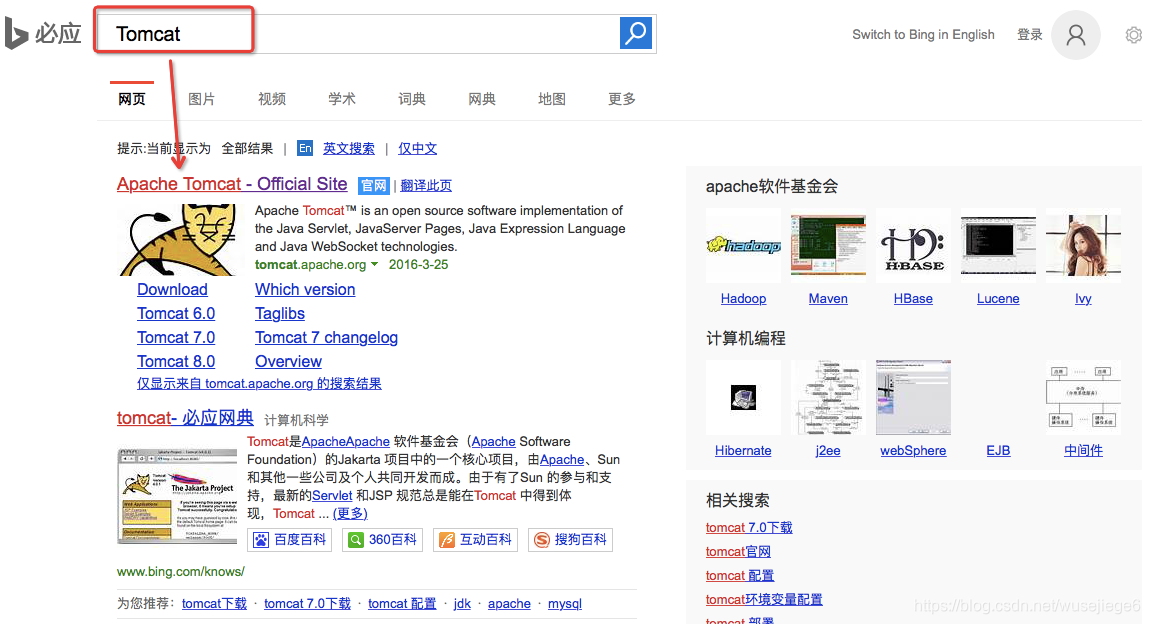Open the EJB text link

coord(998,451)
